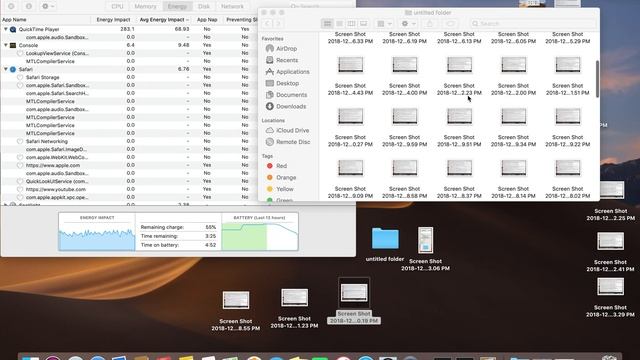This screenshot has height=360, width=640.
Task: Select the Yellow tag in the sidebar
Action: 284,189
